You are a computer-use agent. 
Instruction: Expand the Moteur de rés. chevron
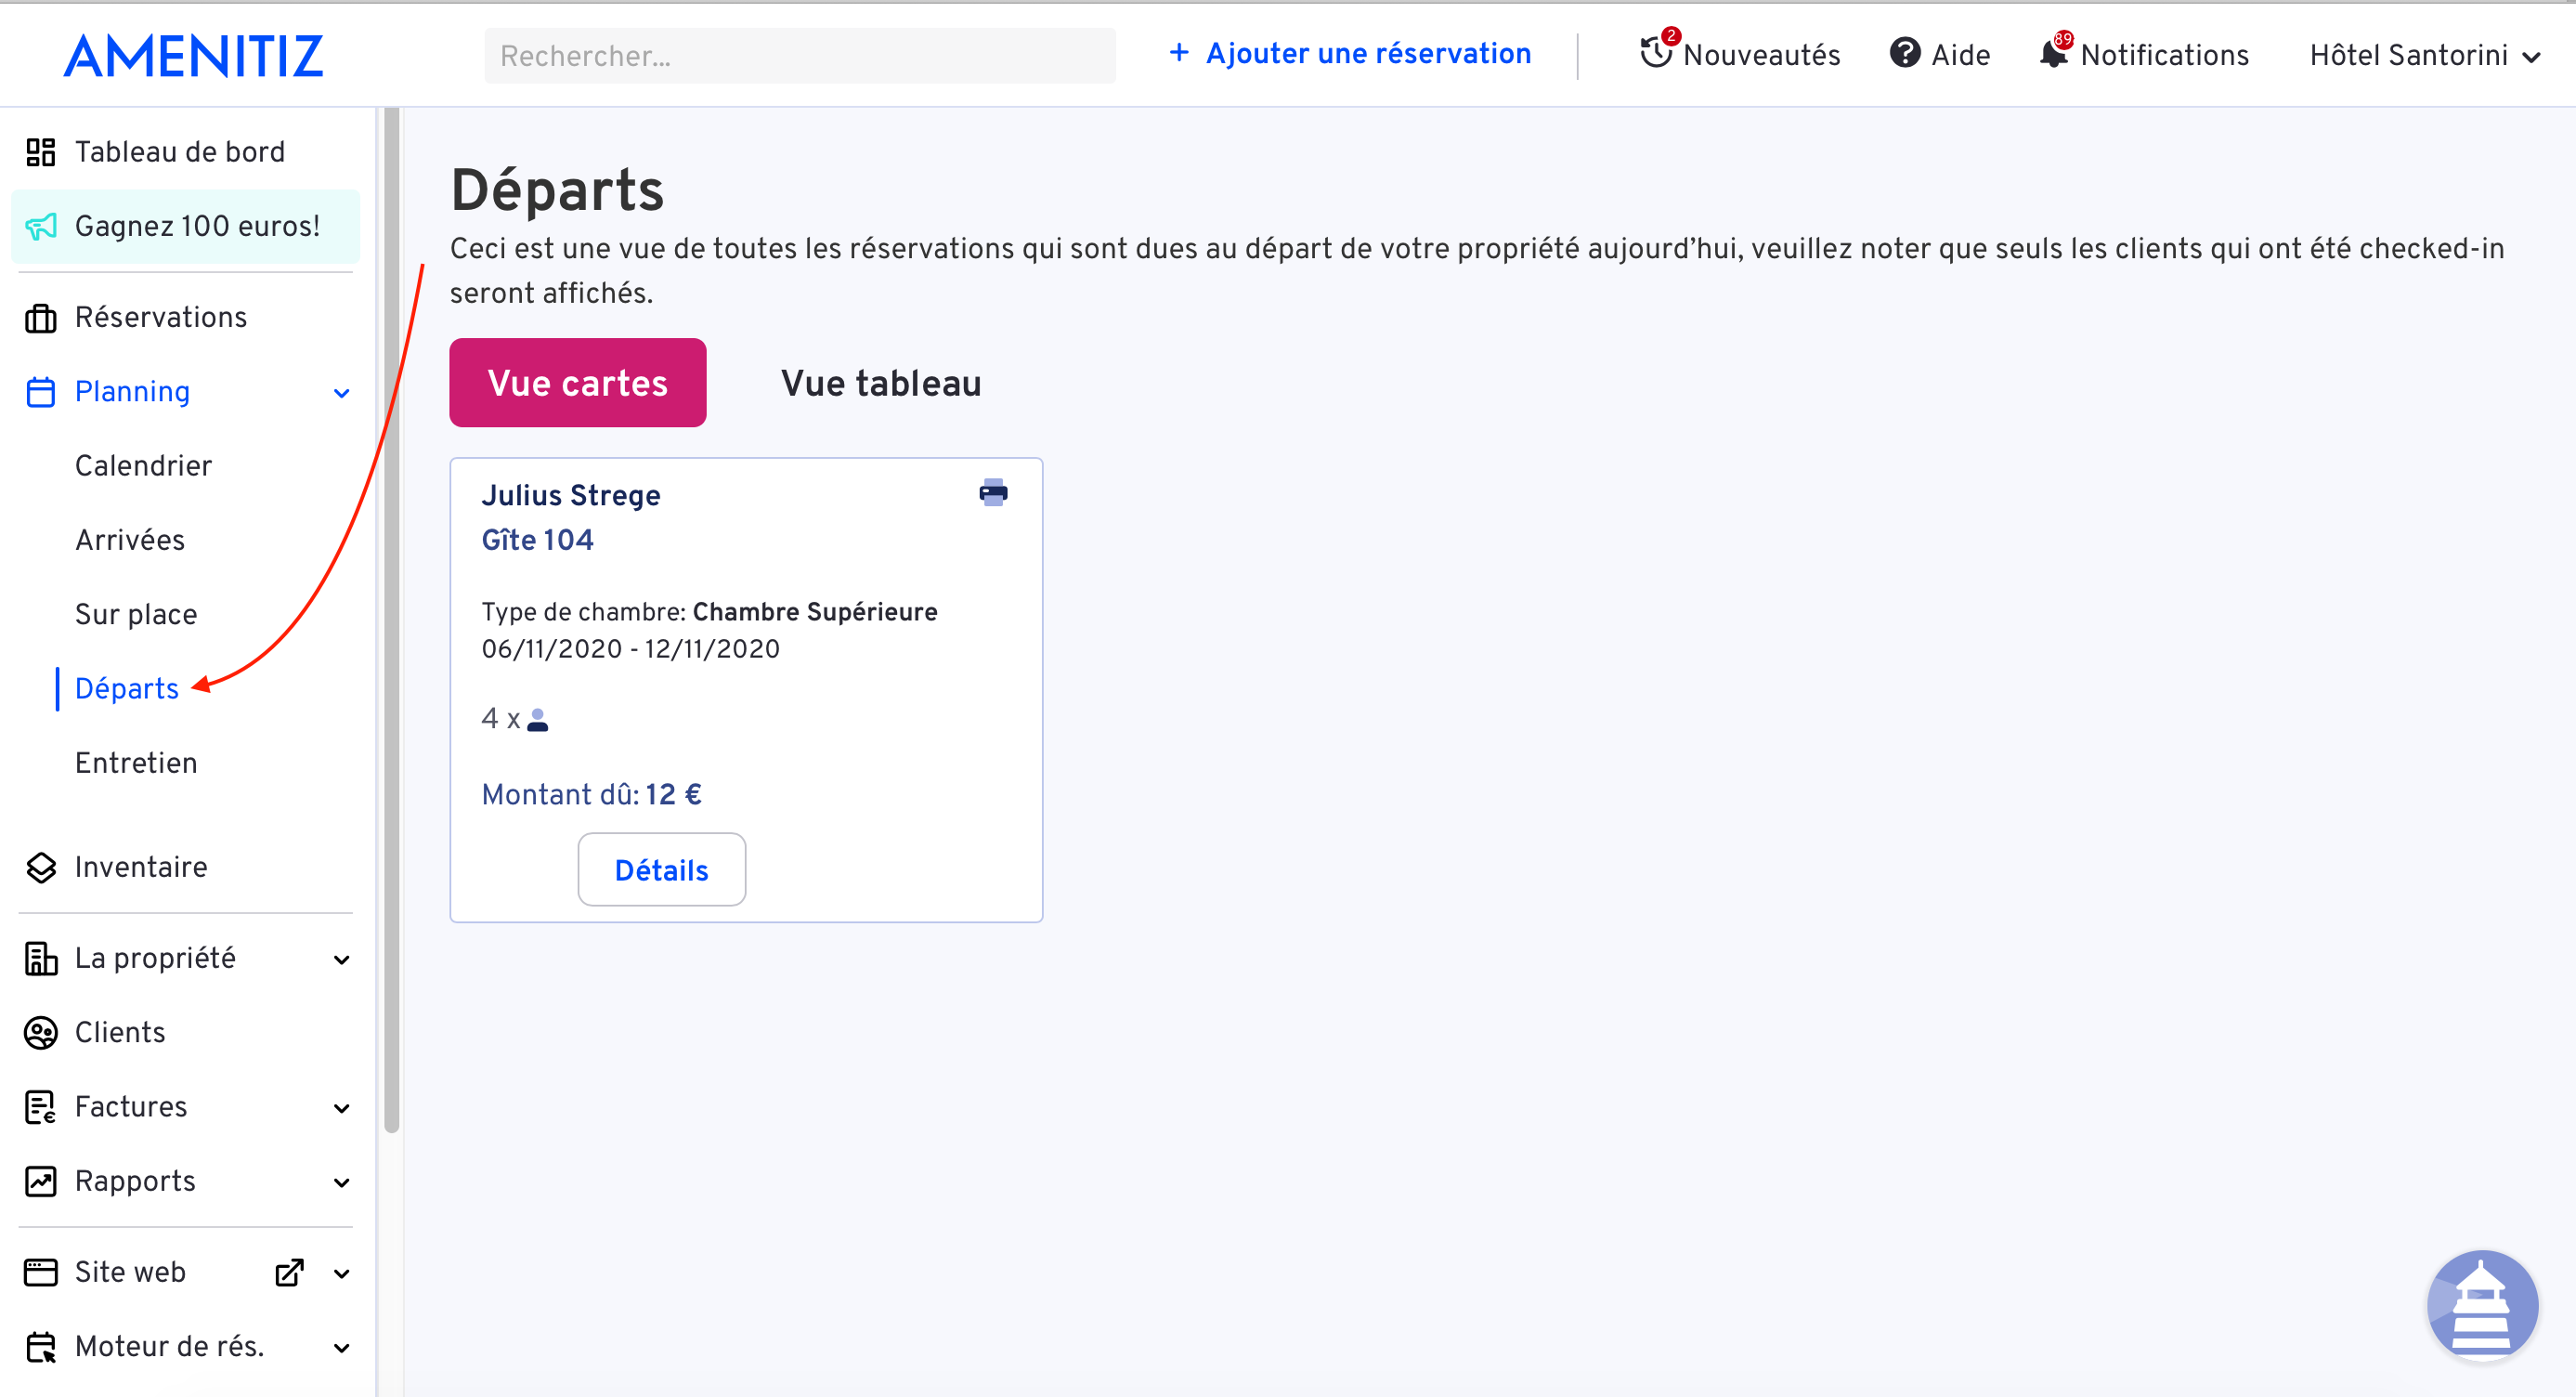pos(342,1348)
